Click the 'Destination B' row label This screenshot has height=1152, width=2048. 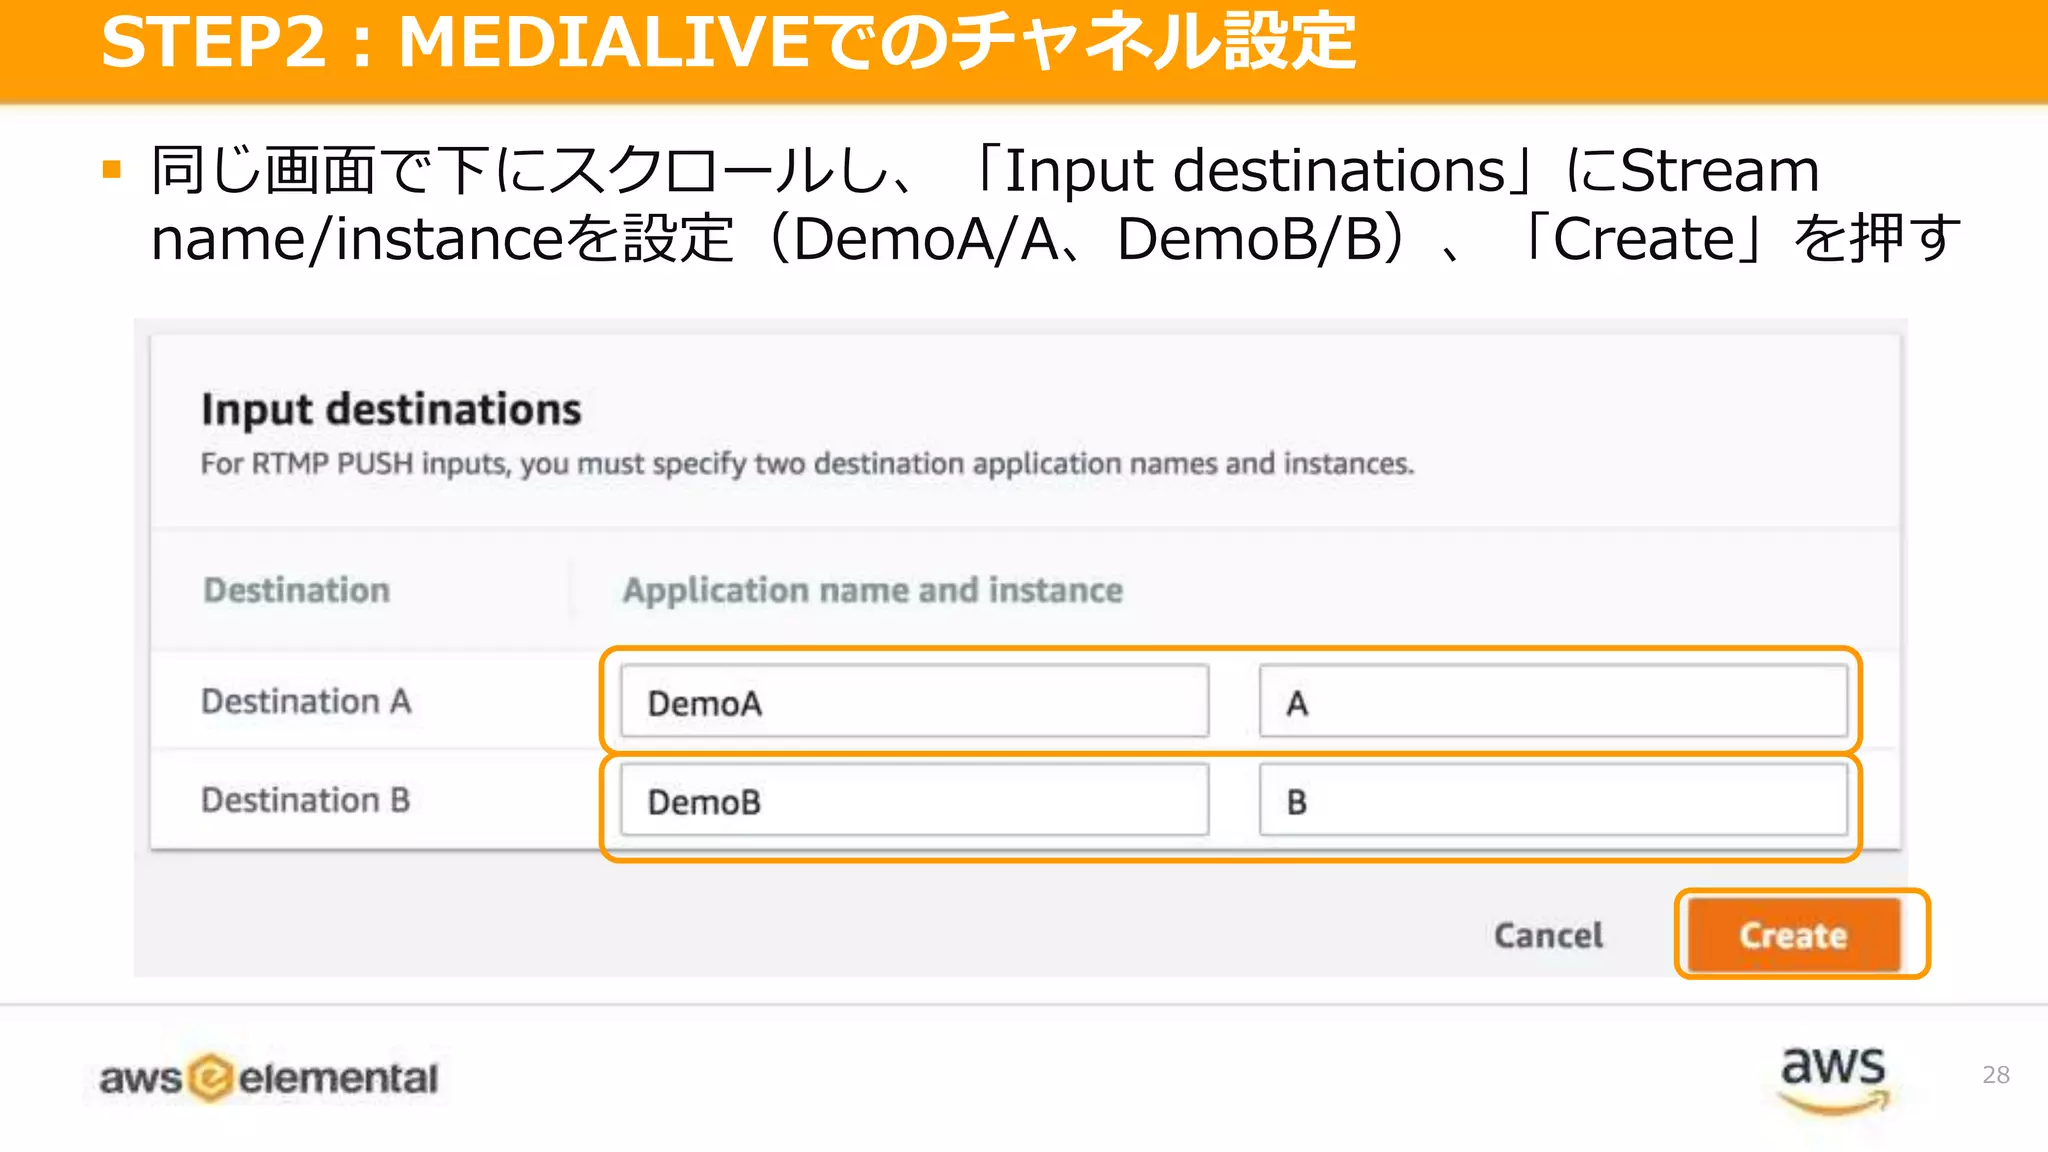(306, 800)
